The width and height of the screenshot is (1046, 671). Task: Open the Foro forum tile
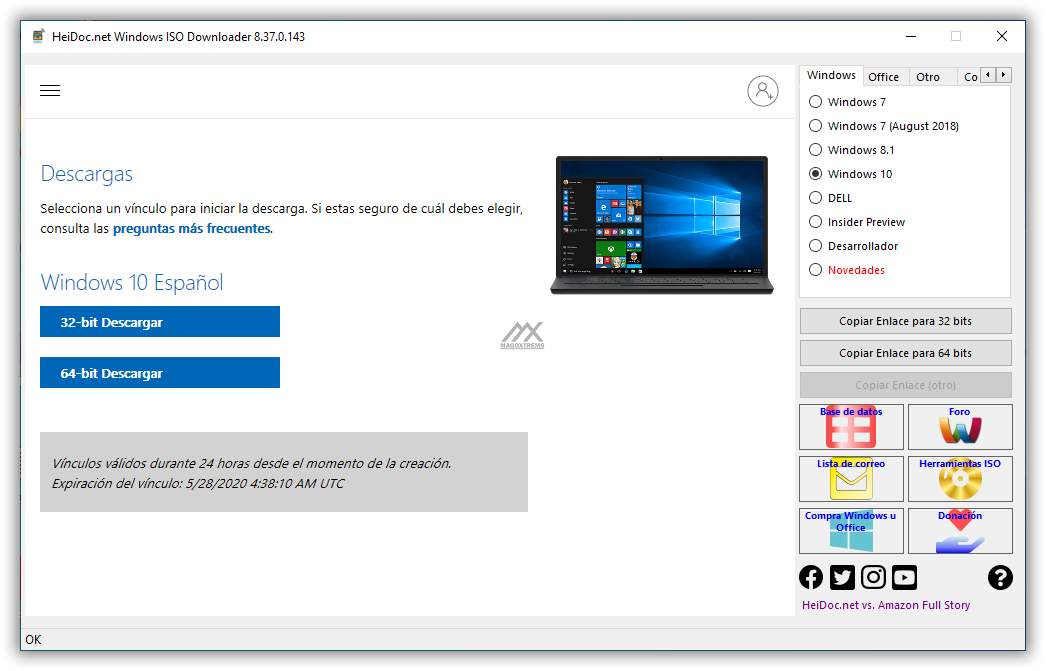tap(960, 427)
